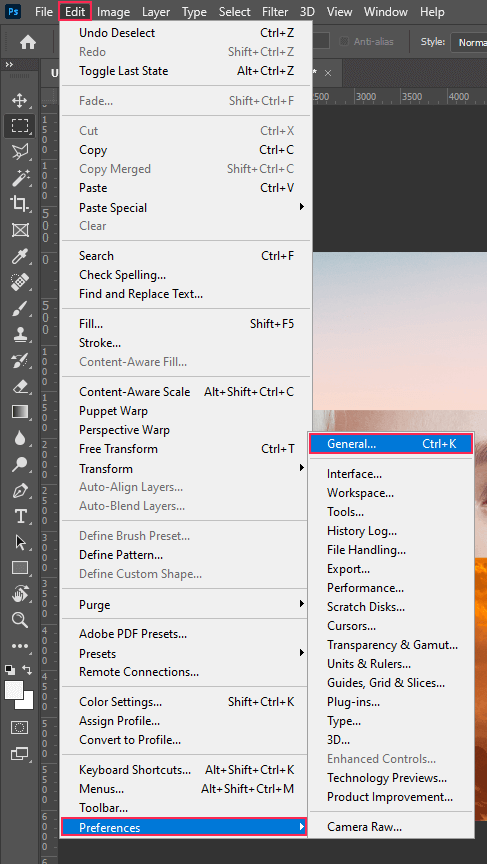This screenshot has height=864, width=487.
Task: Select the Blur tool
Action: point(20,439)
